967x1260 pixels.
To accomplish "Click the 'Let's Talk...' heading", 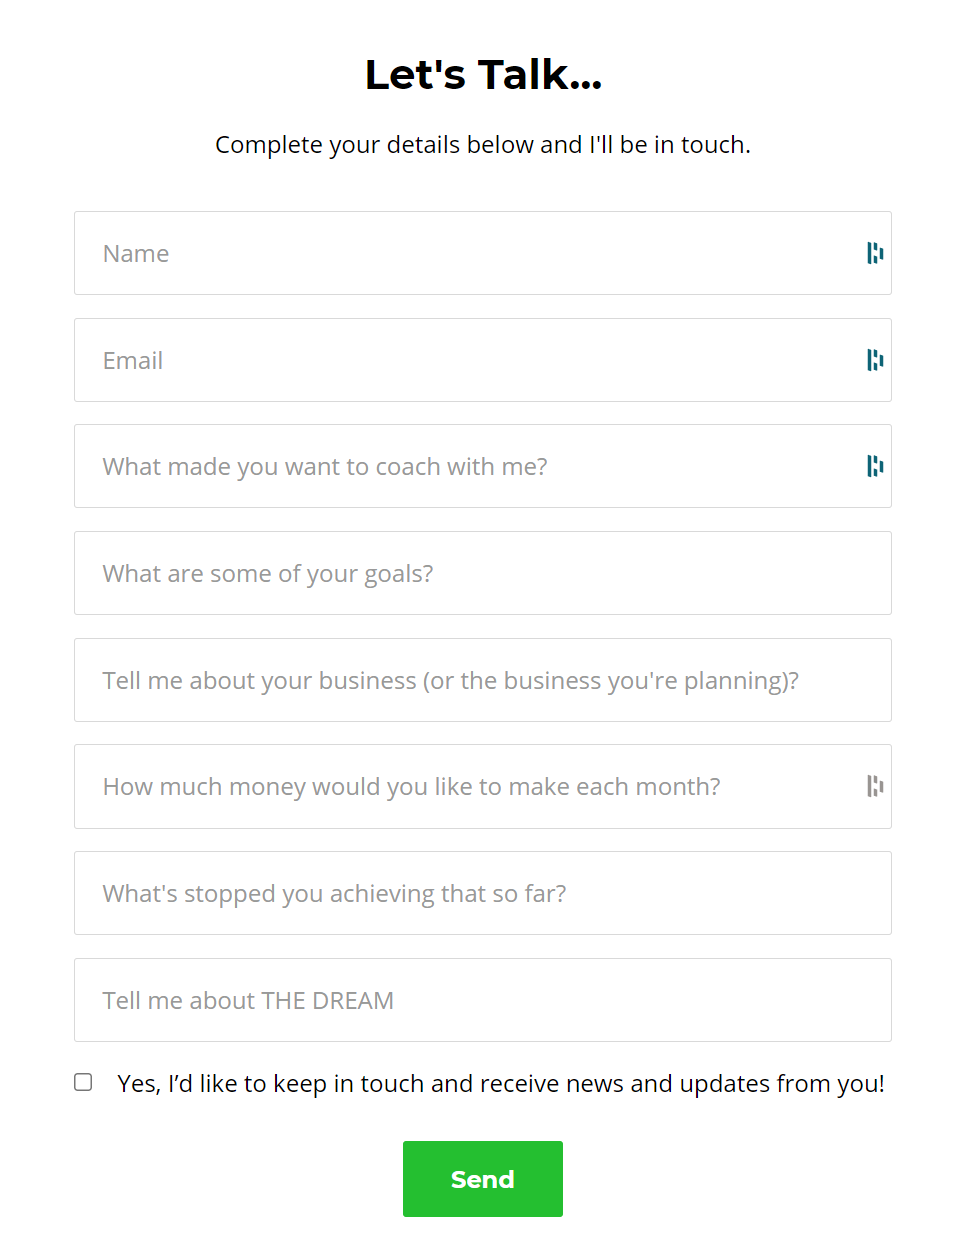I will point(483,75).
